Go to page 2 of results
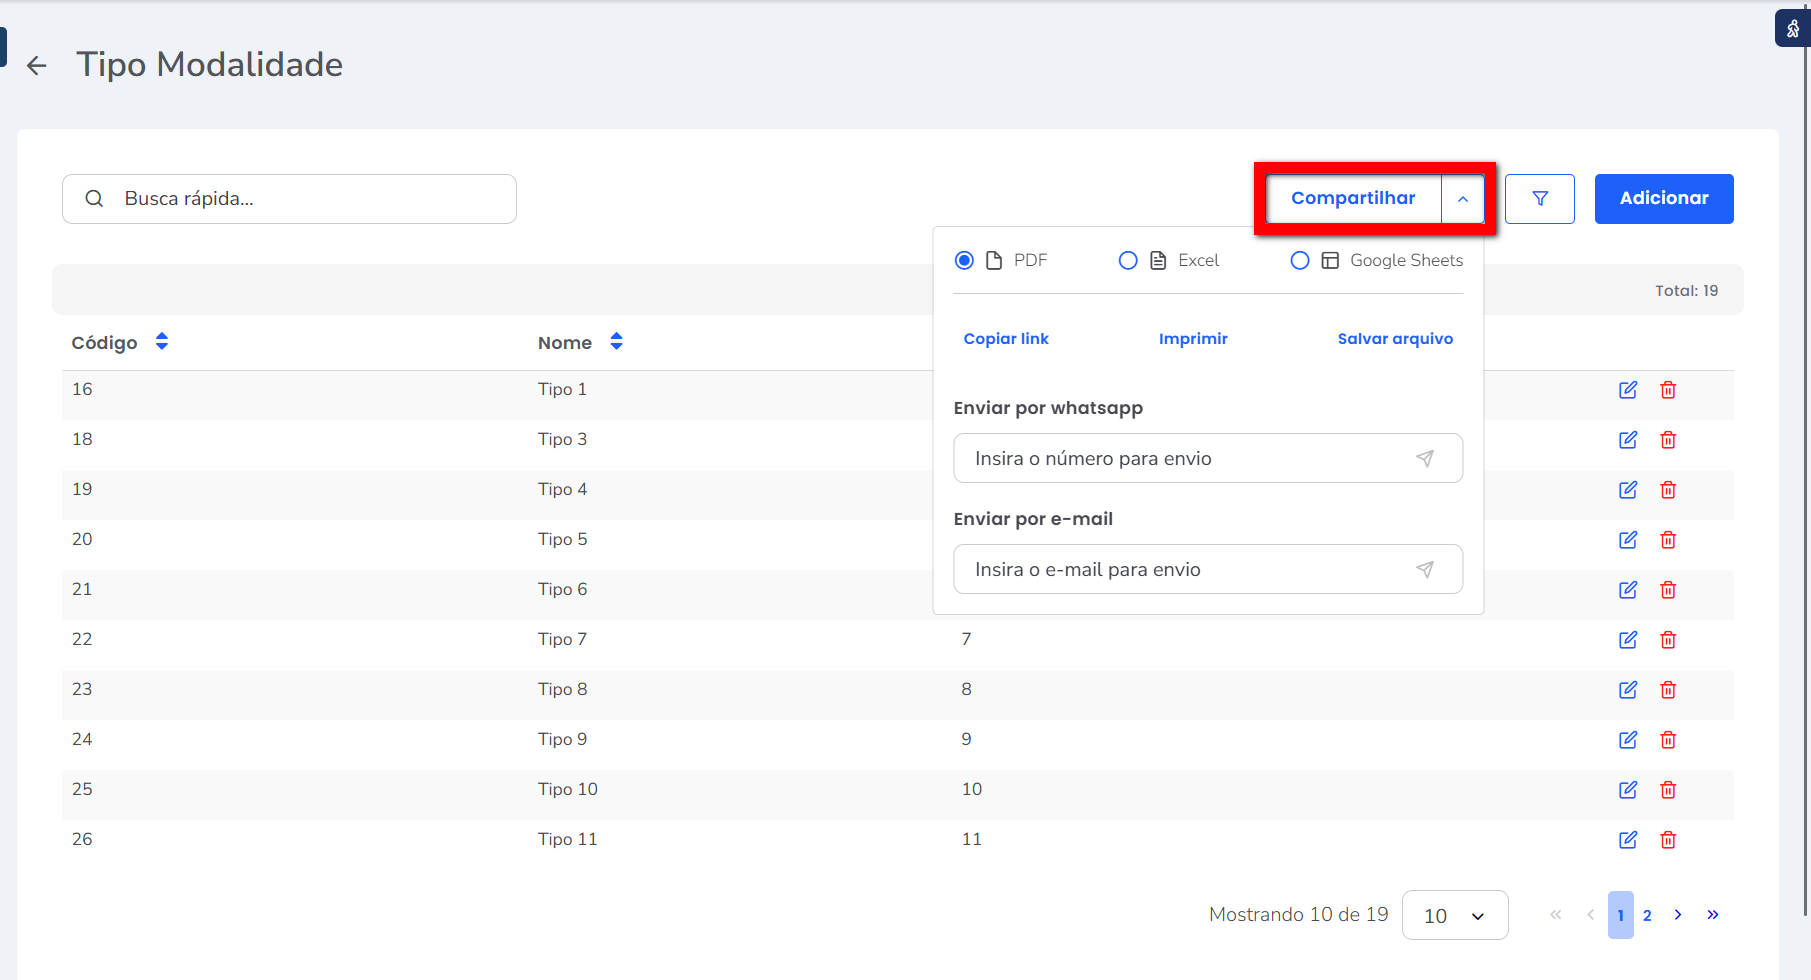 (x=1647, y=916)
